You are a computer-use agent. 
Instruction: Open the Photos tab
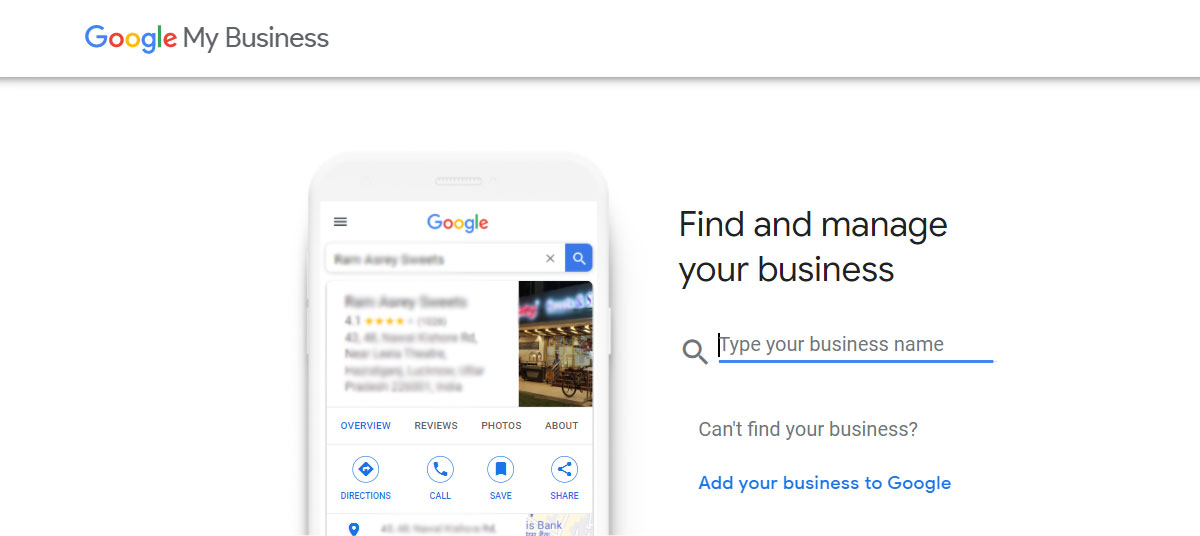click(501, 426)
